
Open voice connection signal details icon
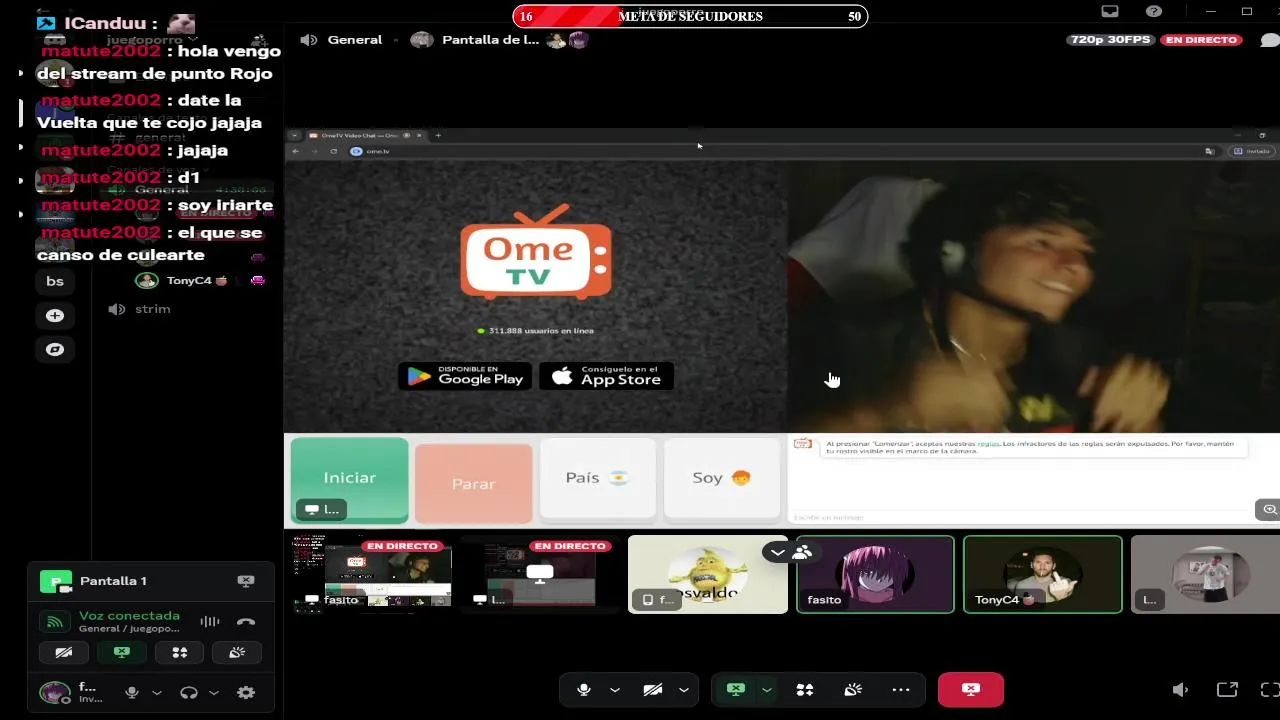click(55, 622)
